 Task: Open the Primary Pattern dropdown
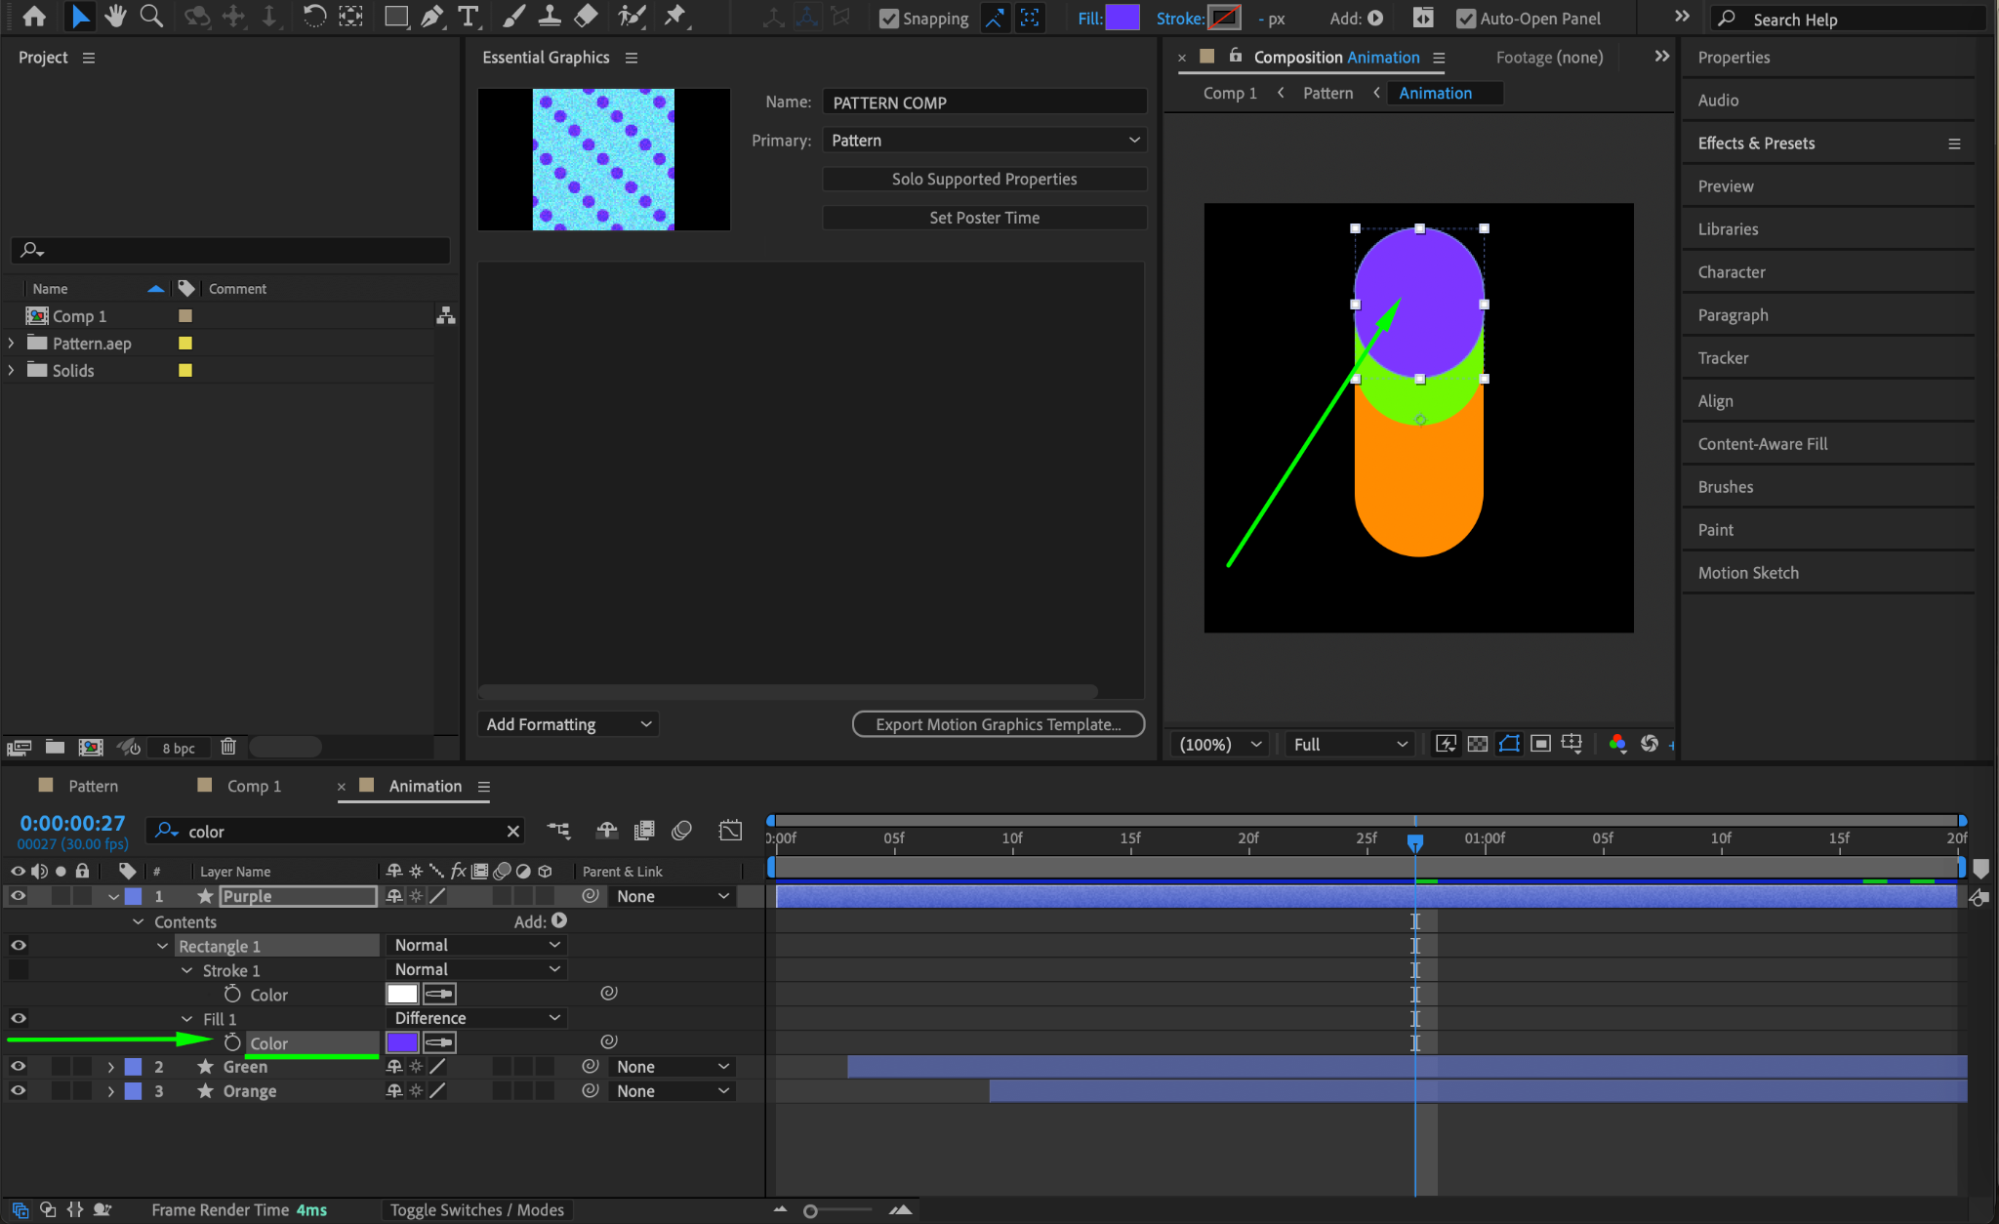click(984, 140)
